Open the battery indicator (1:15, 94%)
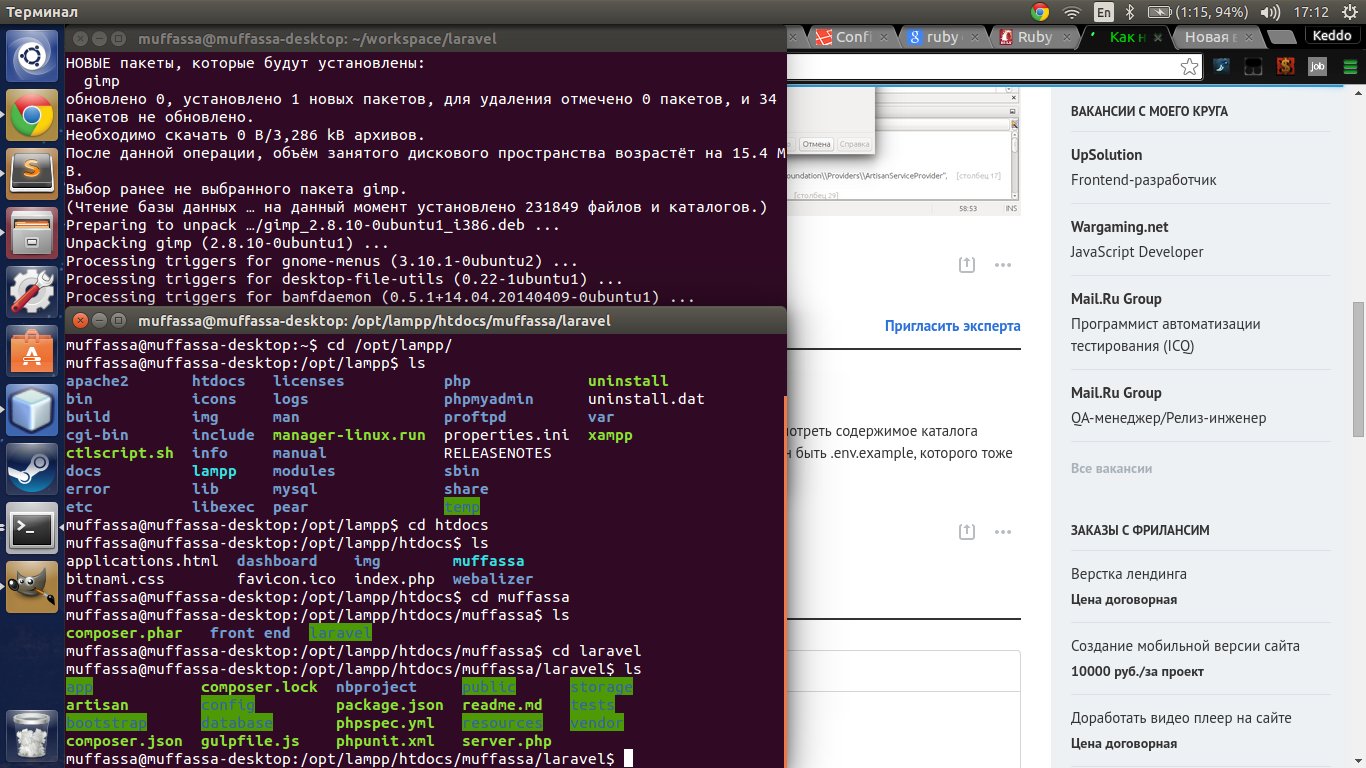This screenshot has height=768, width=1366. tap(1198, 12)
